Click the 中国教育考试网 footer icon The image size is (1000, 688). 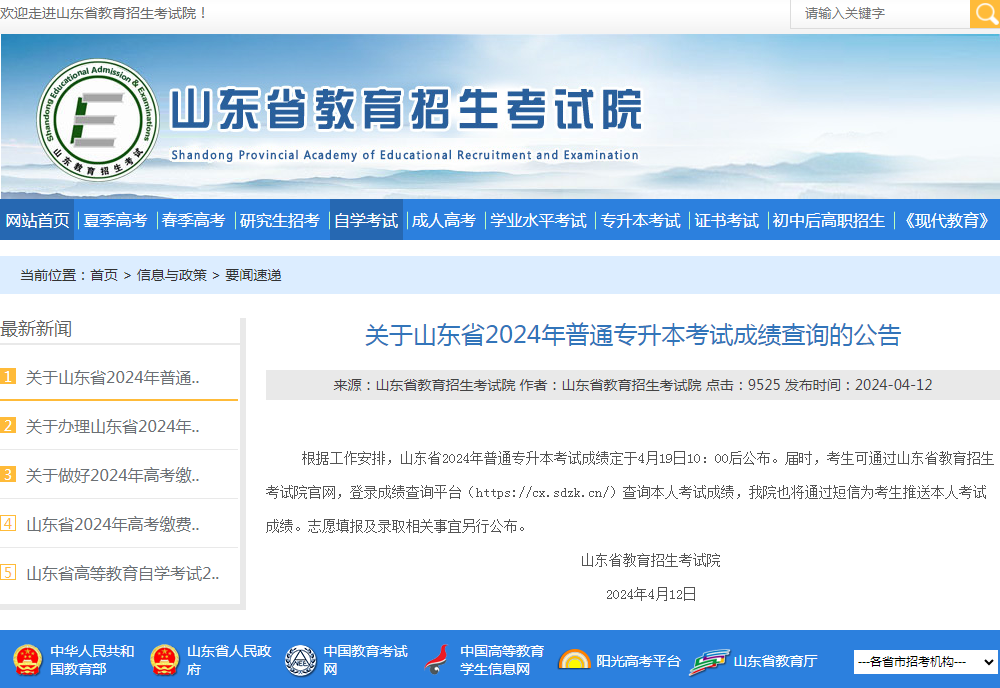tap(300, 661)
